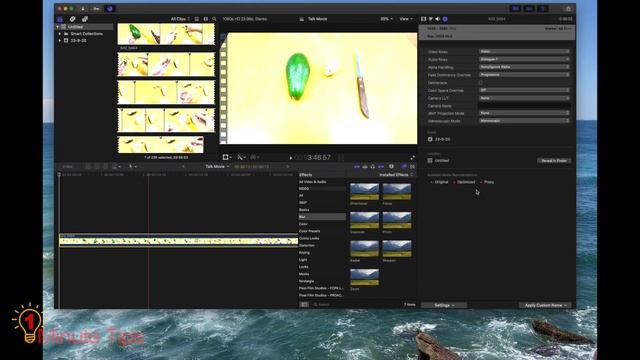This screenshot has height=360, width=640.
Task: Go forward in timeline history
Action: 287,167
